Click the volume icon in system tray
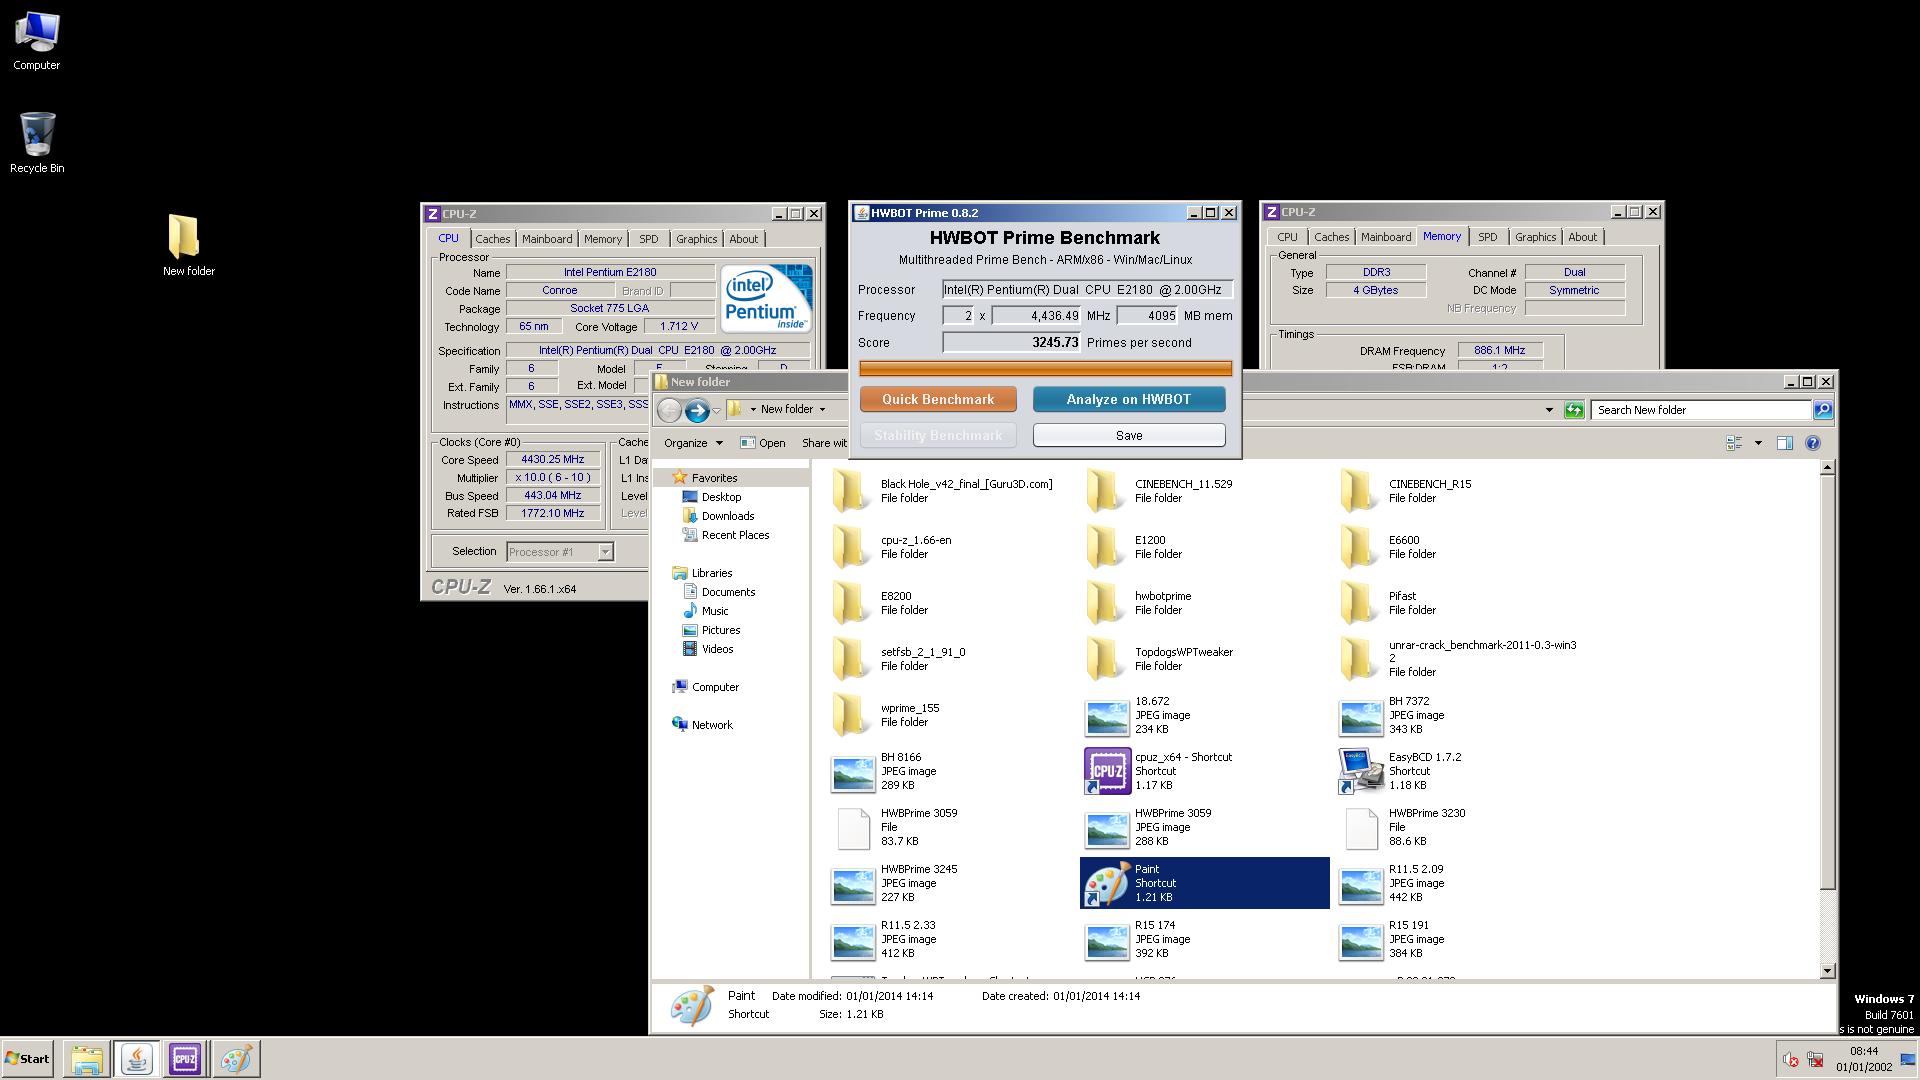The width and height of the screenshot is (1920, 1080). pyautogui.click(x=1790, y=1060)
